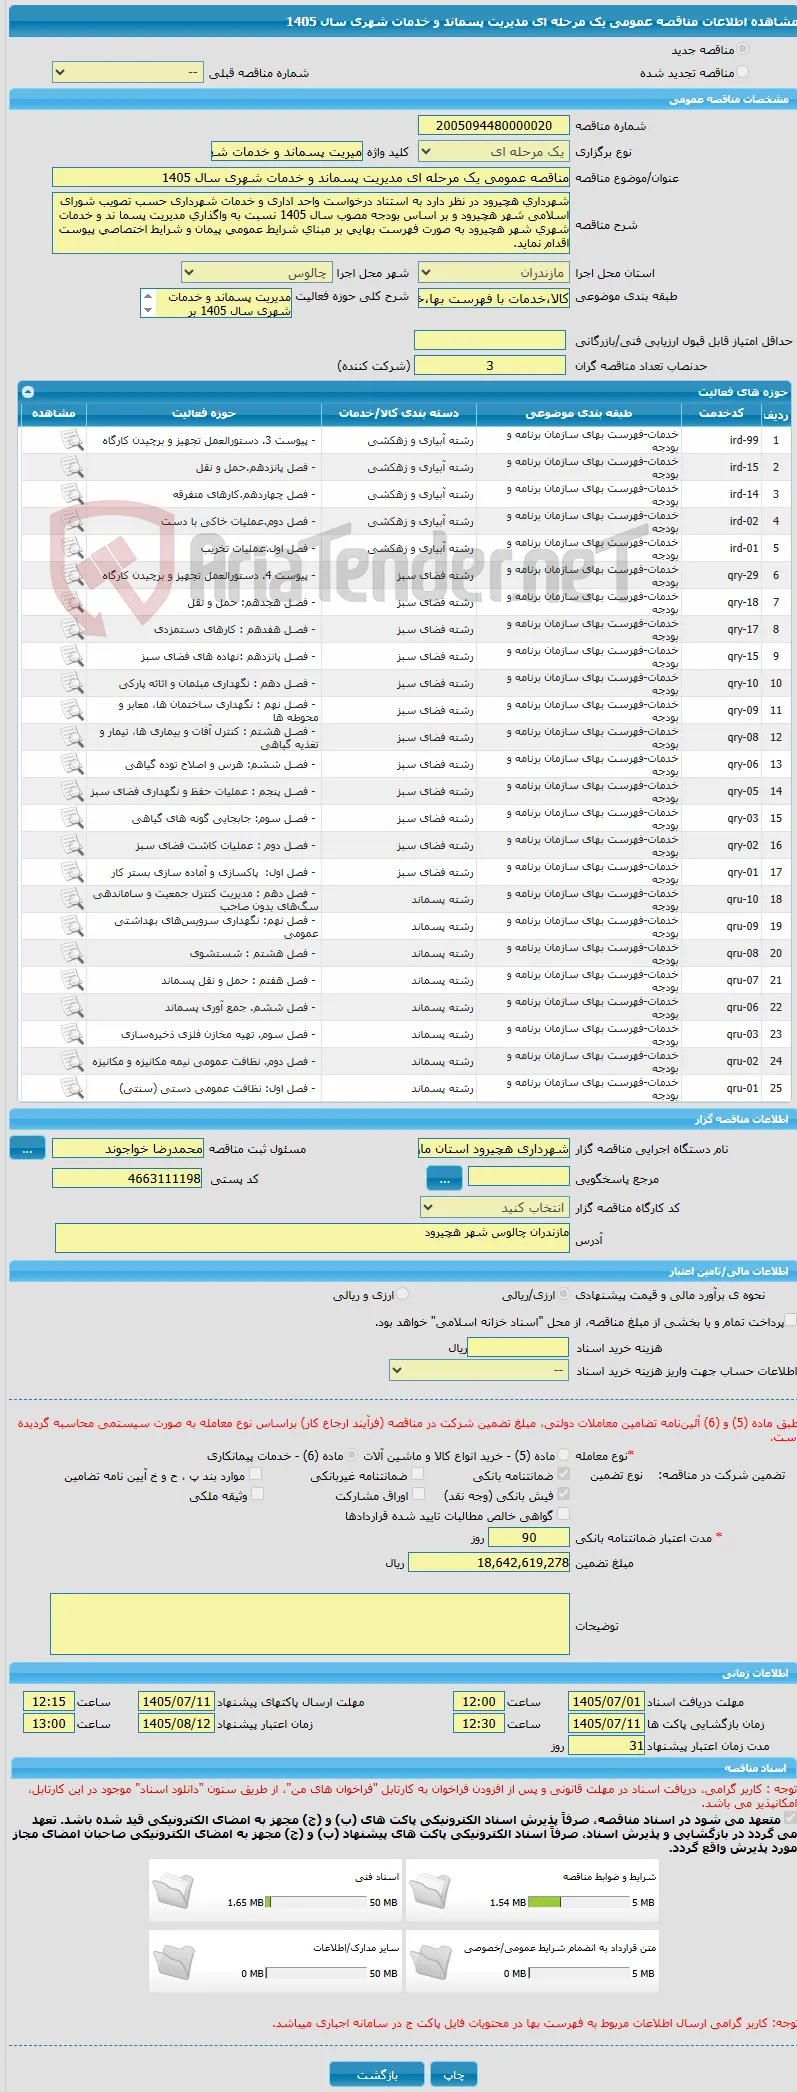
Task: Click the چاپ print button
Action: coord(454,2075)
